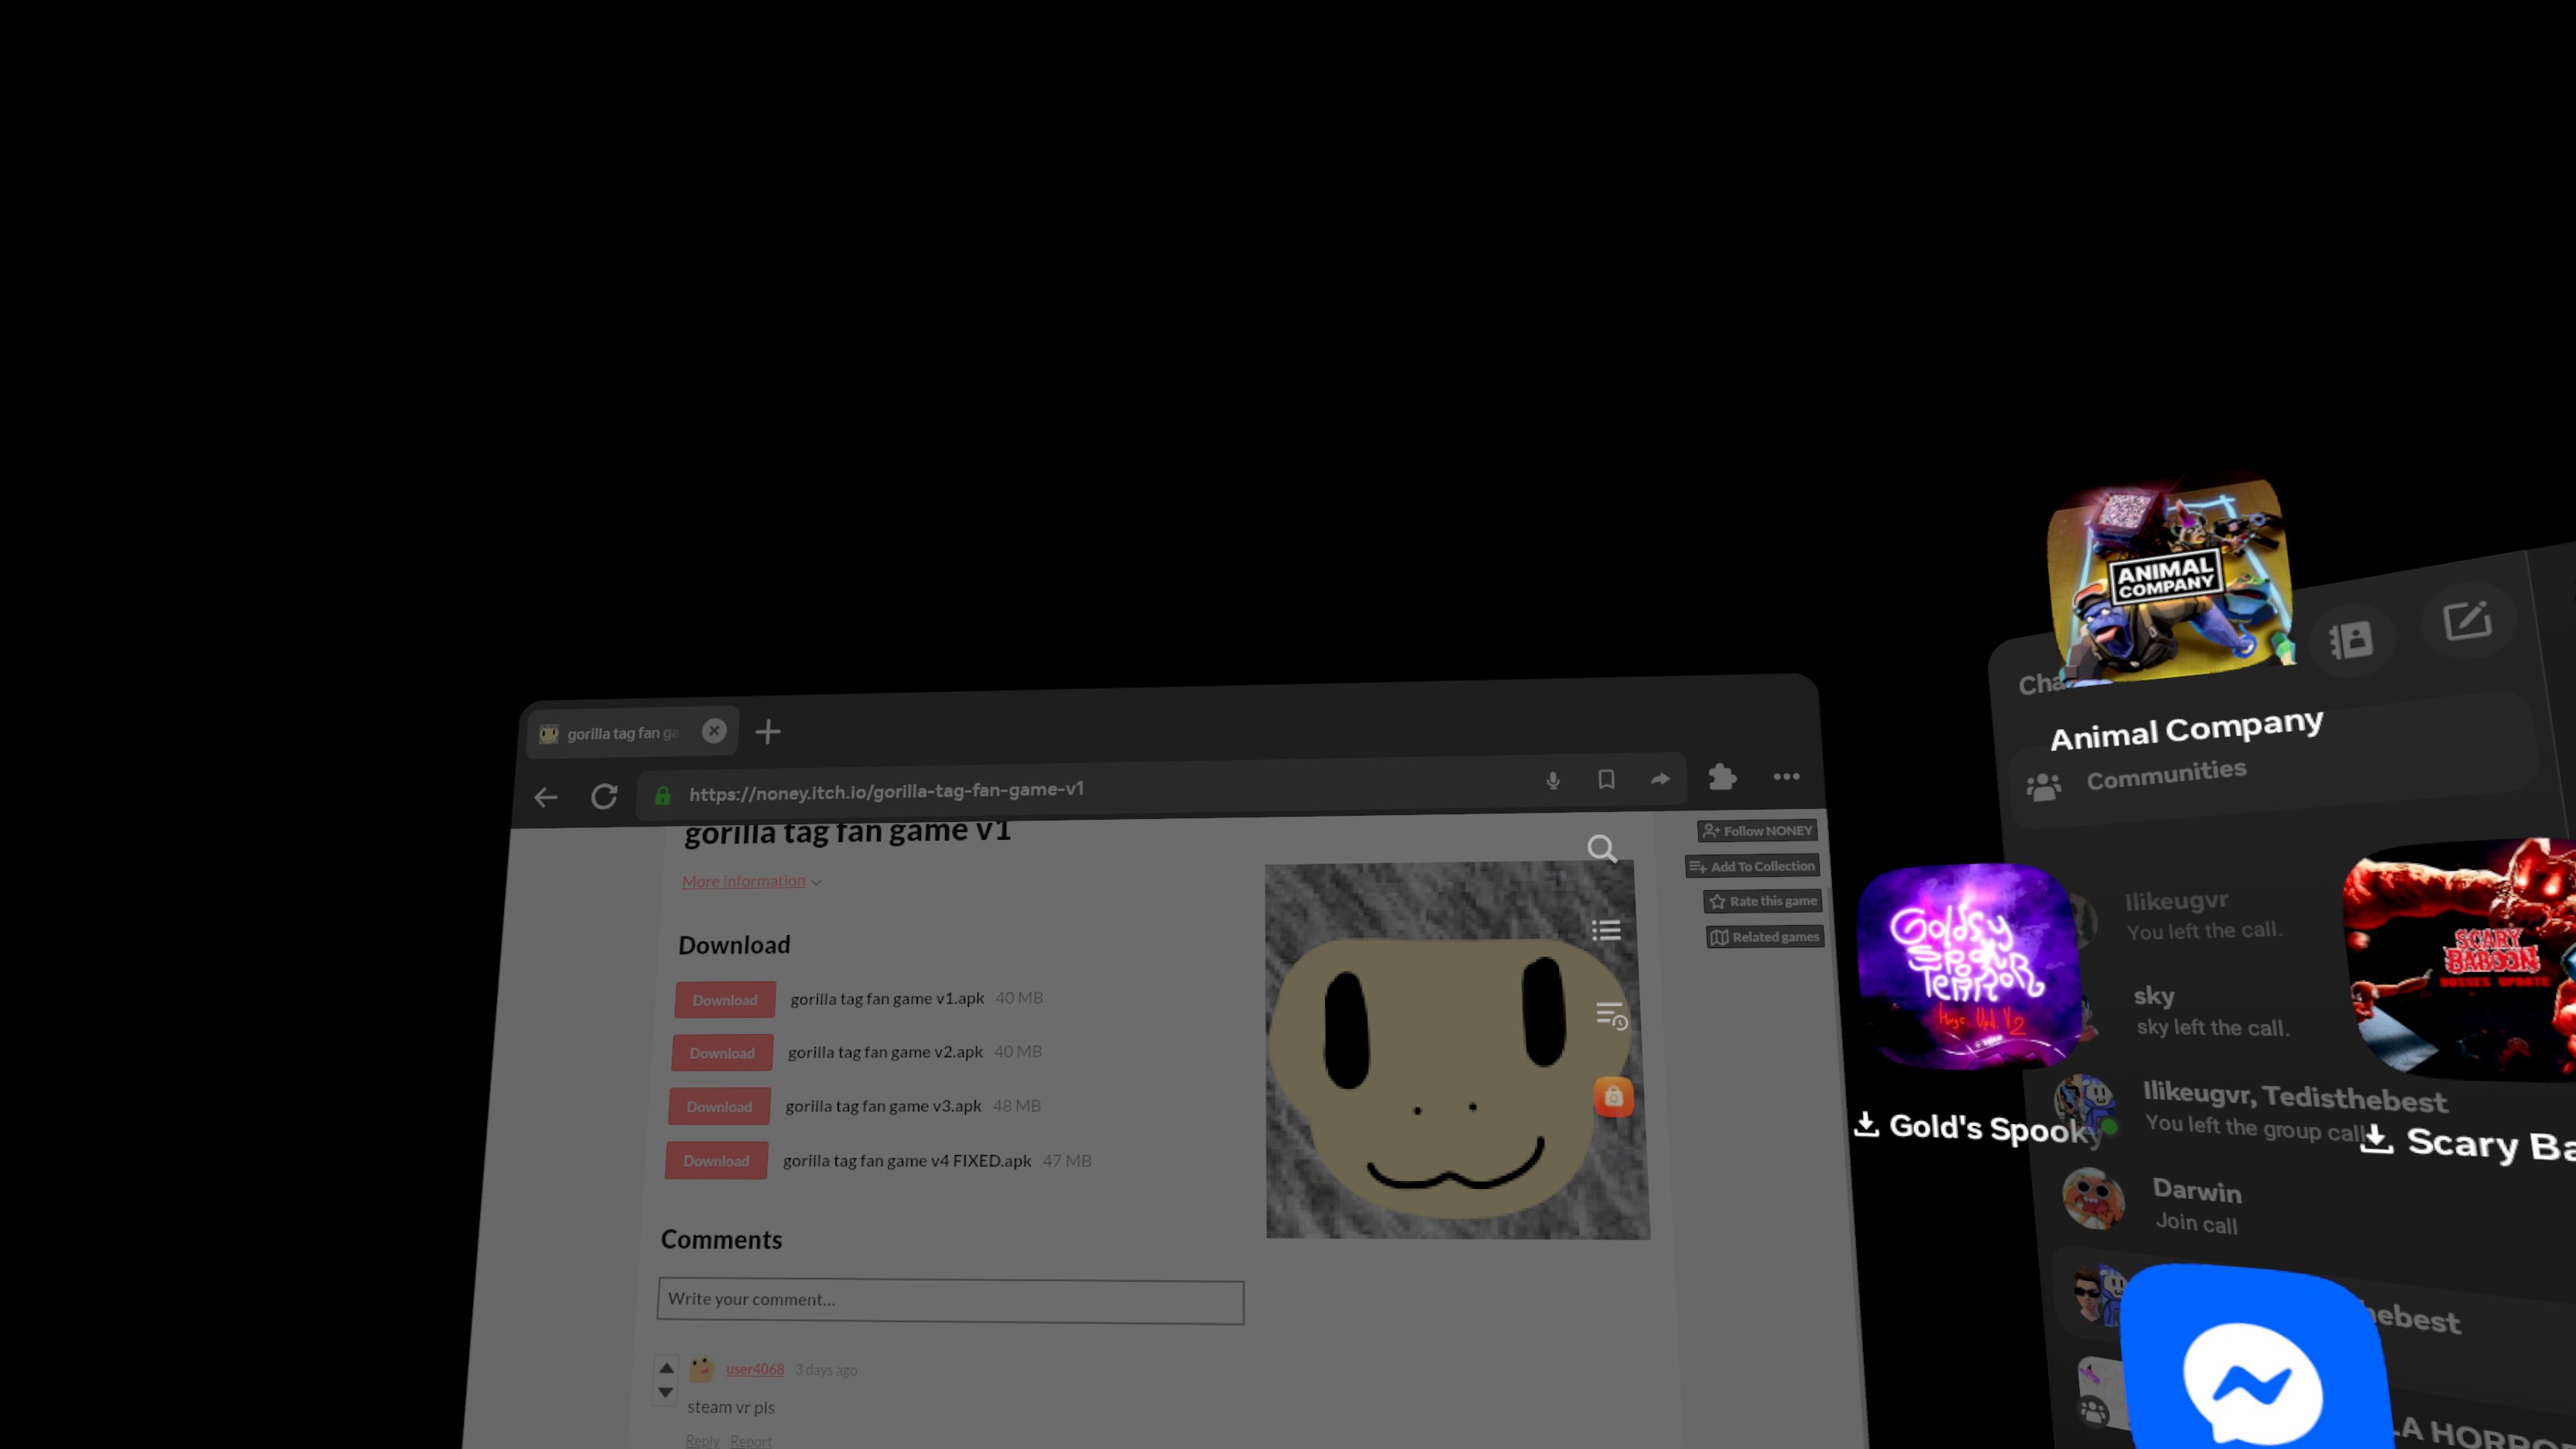Click the 'steam vr pls' comment text
The width and height of the screenshot is (2576, 1449).
(731, 1407)
